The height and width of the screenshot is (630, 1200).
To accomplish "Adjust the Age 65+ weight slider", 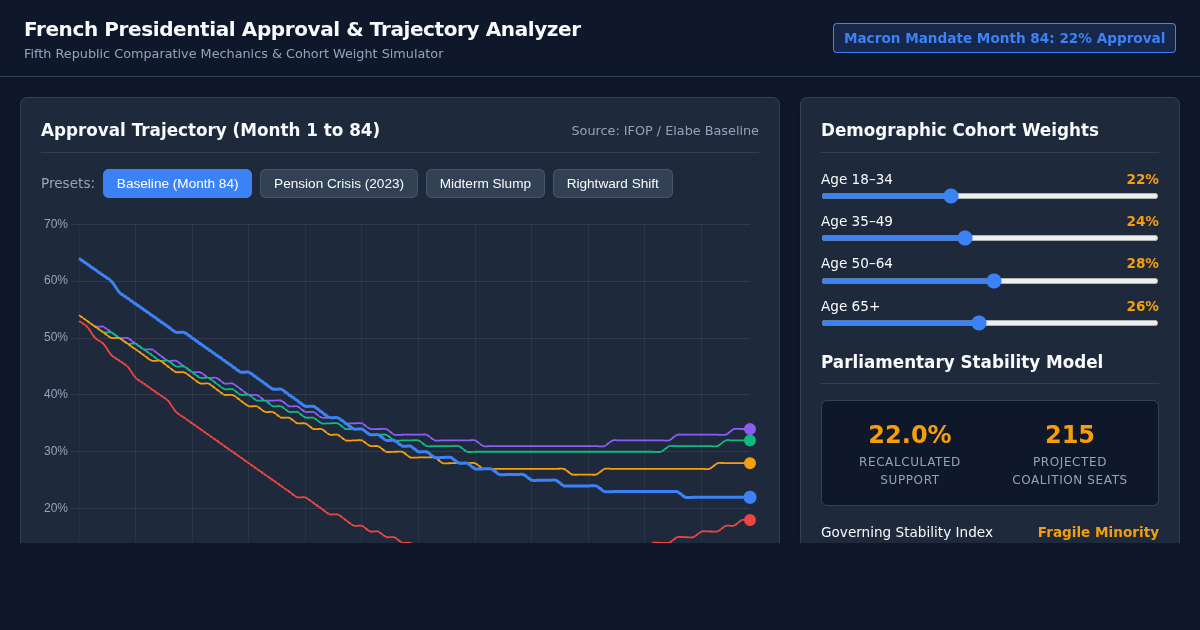I will coord(990,323).
